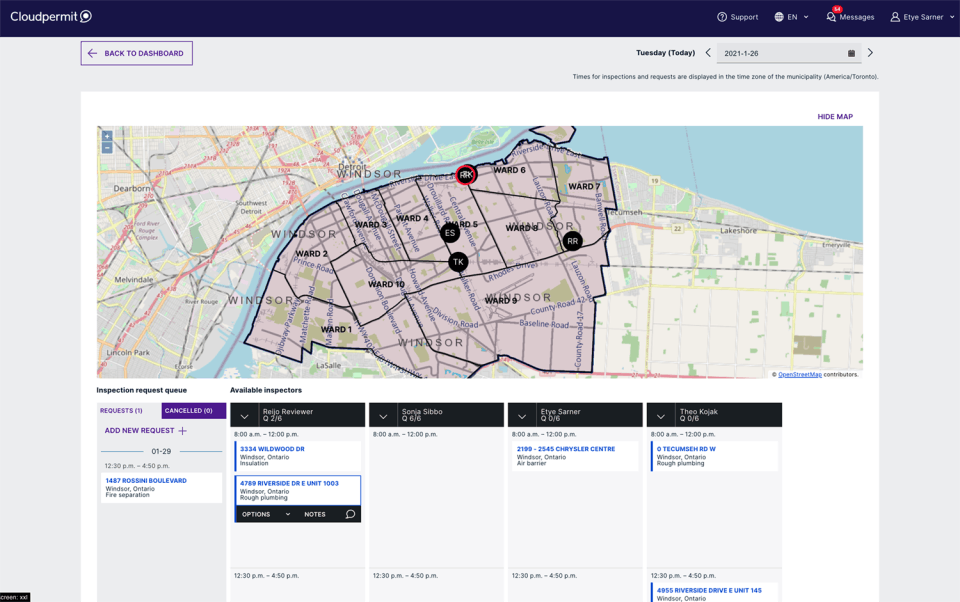Click the RR inspector map marker
The height and width of the screenshot is (602, 960).
pyautogui.click(x=572, y=241)
